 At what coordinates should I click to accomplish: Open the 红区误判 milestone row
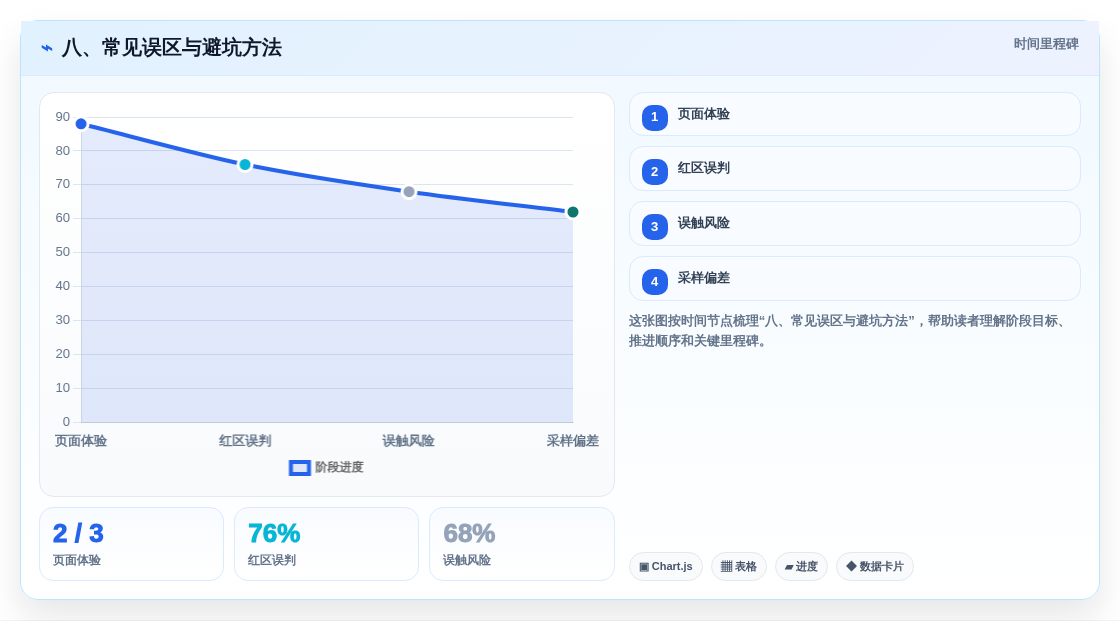854,169
